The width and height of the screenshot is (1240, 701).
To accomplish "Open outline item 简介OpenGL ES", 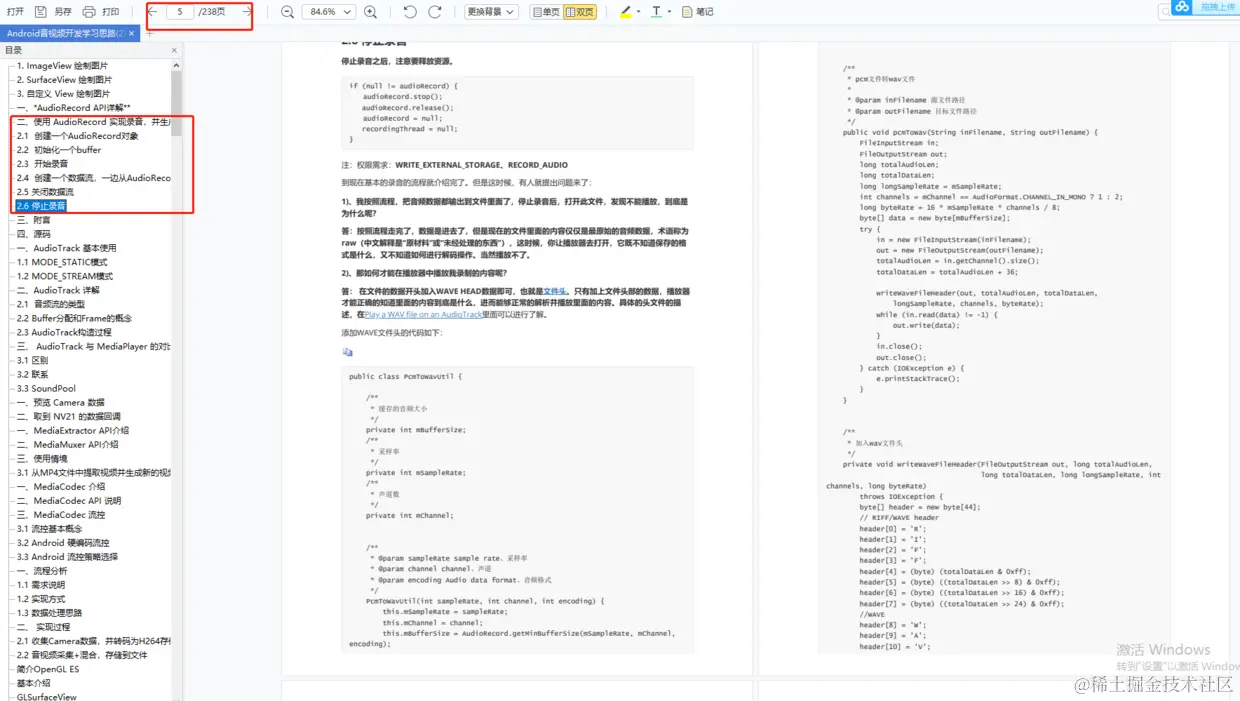I will pos(47,669).
